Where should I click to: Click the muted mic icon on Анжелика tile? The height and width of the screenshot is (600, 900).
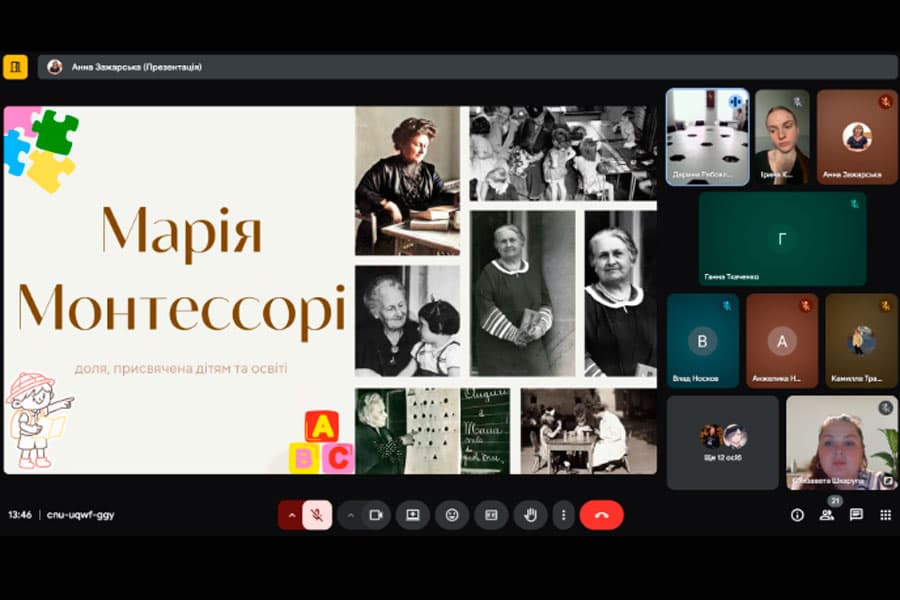pos(806,305)
